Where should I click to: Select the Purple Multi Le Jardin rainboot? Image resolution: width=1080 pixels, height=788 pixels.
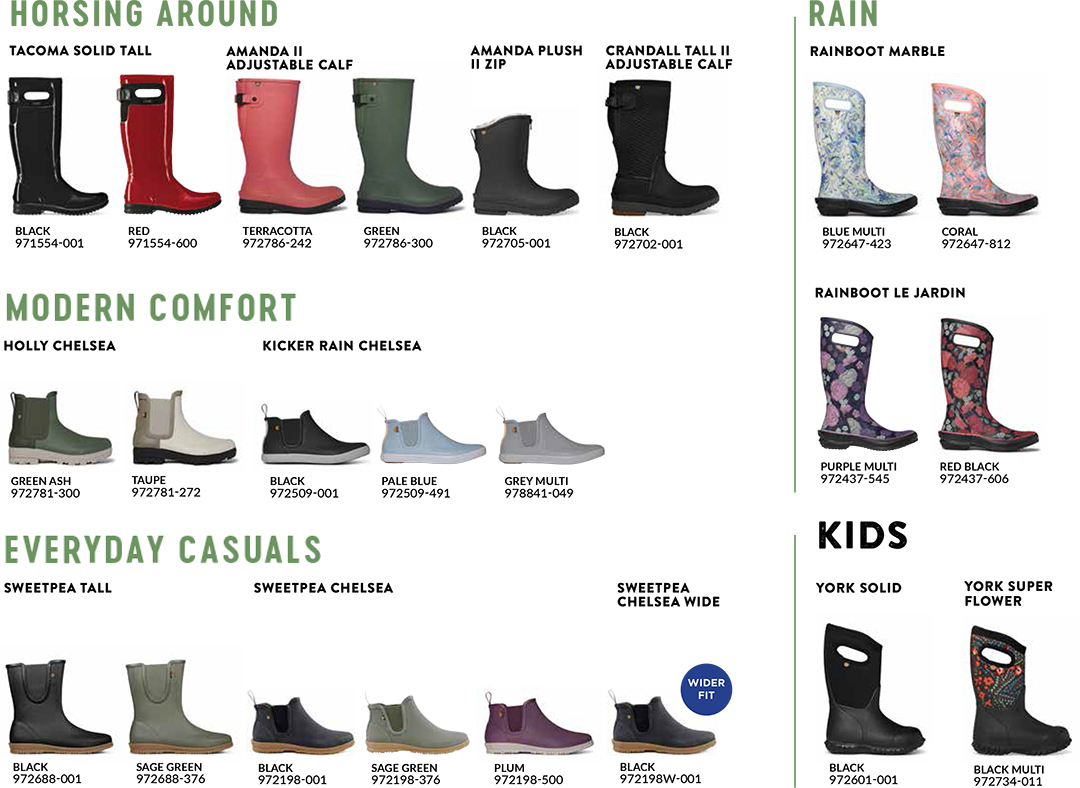point(866,384)
